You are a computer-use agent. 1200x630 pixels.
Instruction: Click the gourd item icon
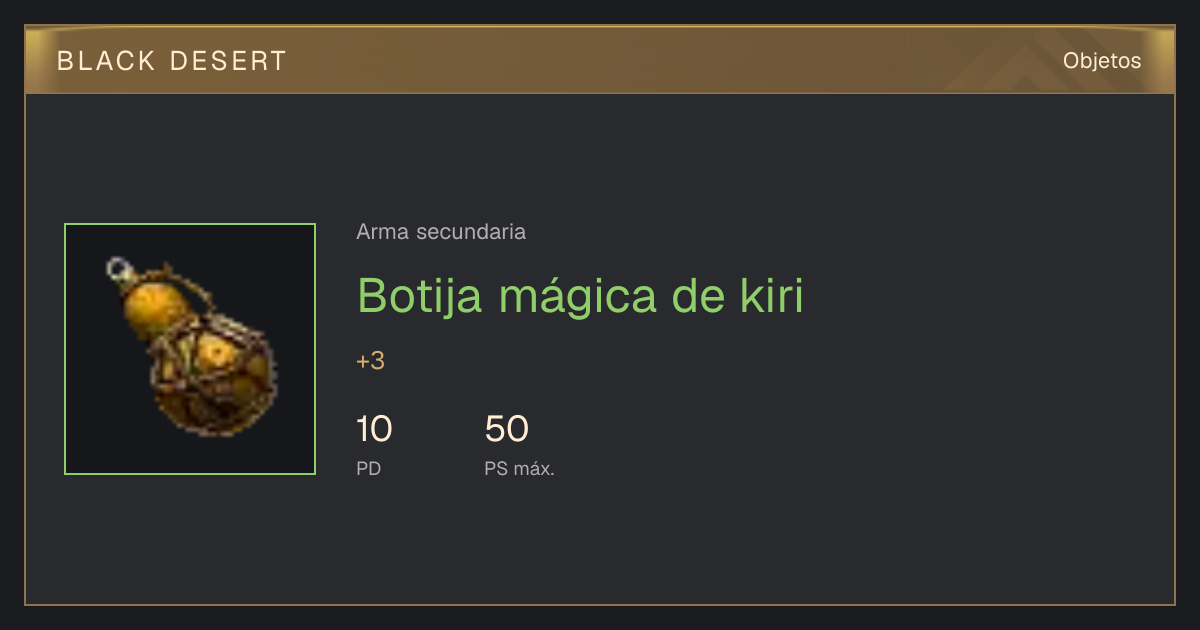(190, 349)
